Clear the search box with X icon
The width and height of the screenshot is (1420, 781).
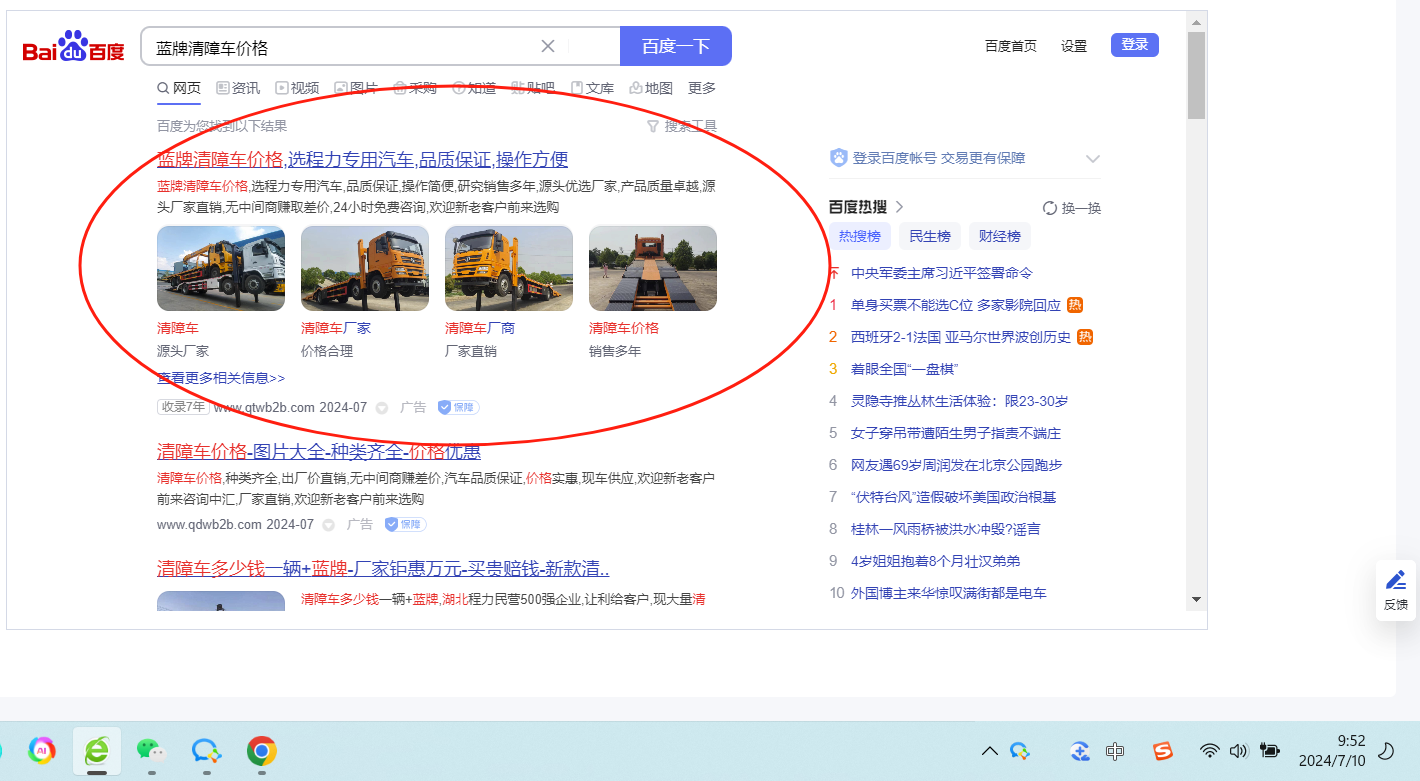click(x=547, y=46)
